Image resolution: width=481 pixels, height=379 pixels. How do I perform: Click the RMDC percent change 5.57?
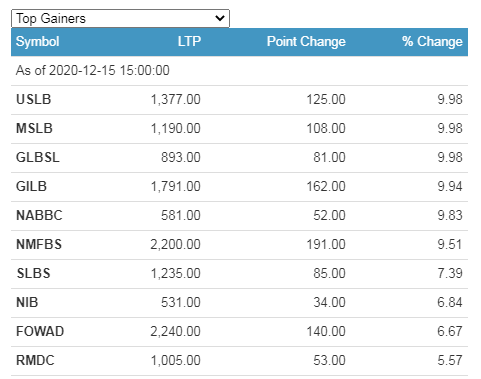coord(450,360)
